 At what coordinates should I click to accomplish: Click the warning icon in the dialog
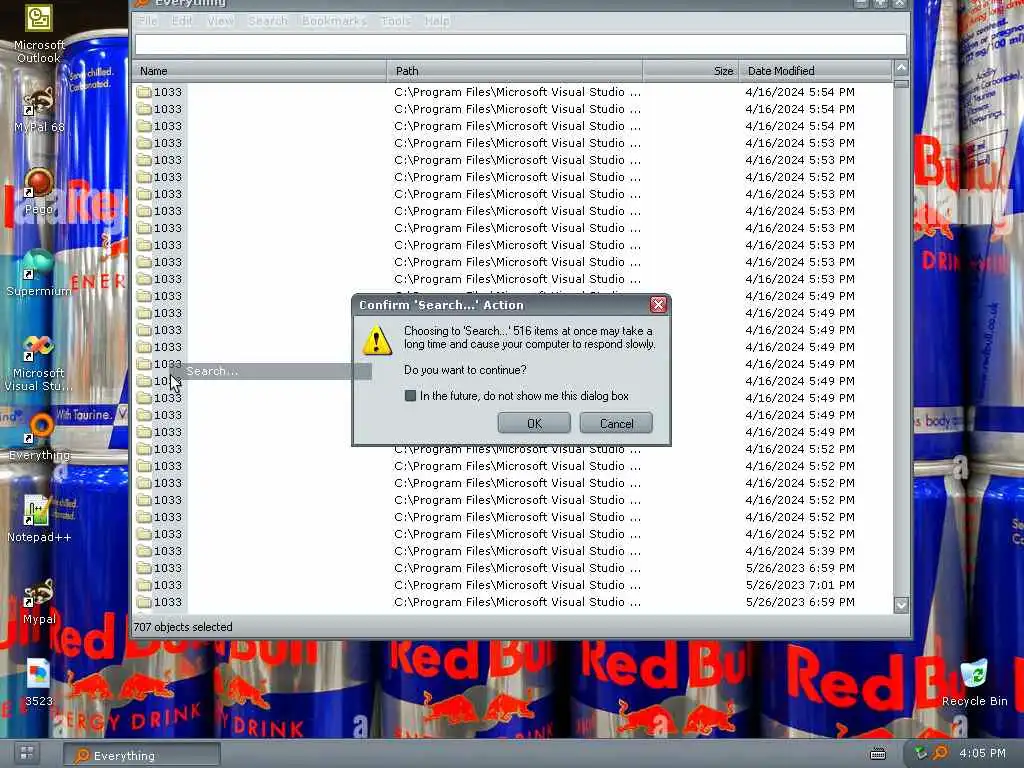(x=377, y=340)
